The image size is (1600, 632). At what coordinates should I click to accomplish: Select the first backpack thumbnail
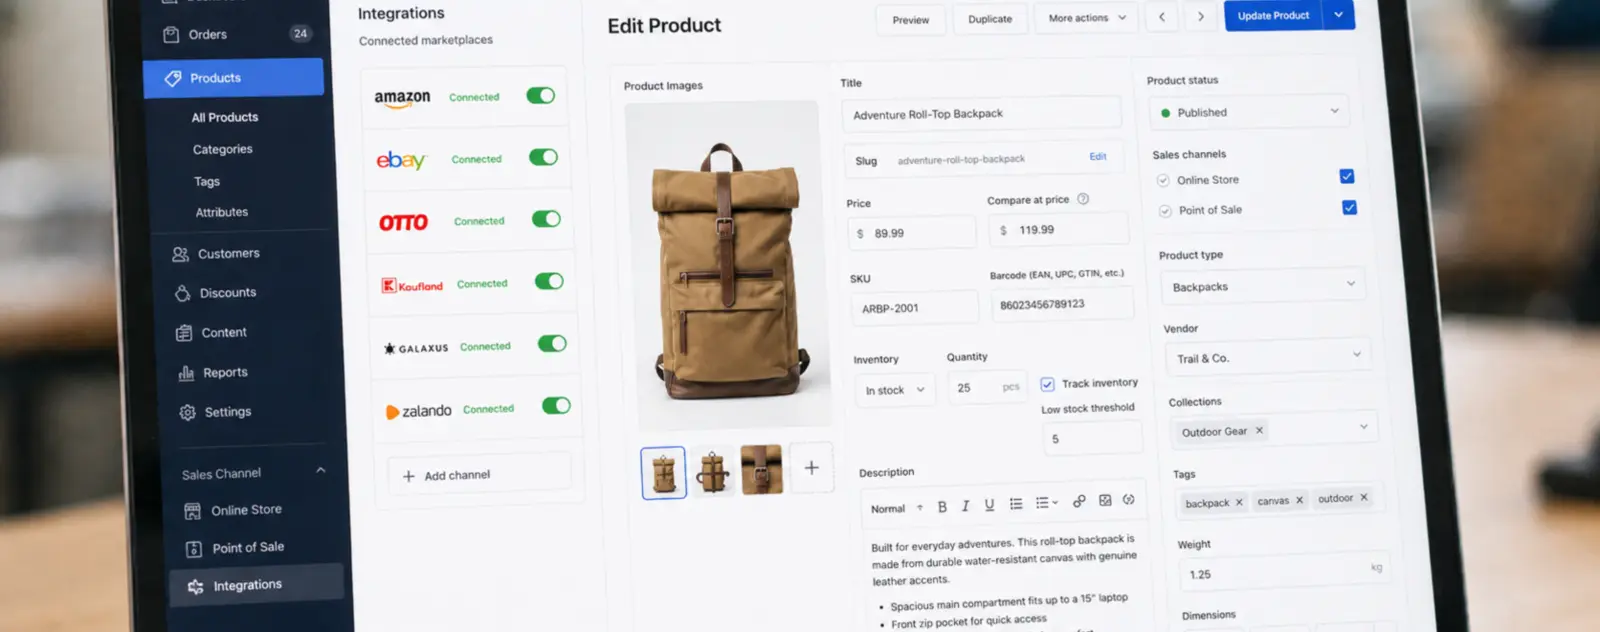pyautogui.click(x=664, y=473)
